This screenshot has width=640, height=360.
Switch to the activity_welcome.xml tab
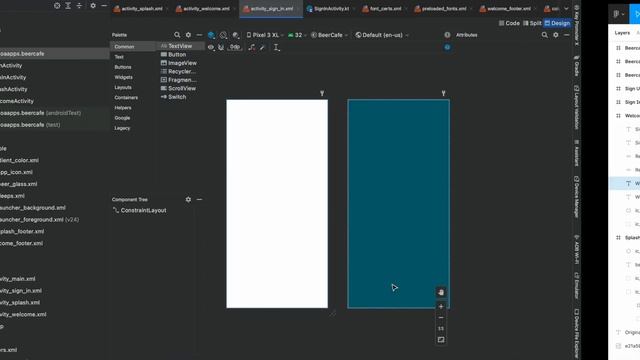[205, 9]
